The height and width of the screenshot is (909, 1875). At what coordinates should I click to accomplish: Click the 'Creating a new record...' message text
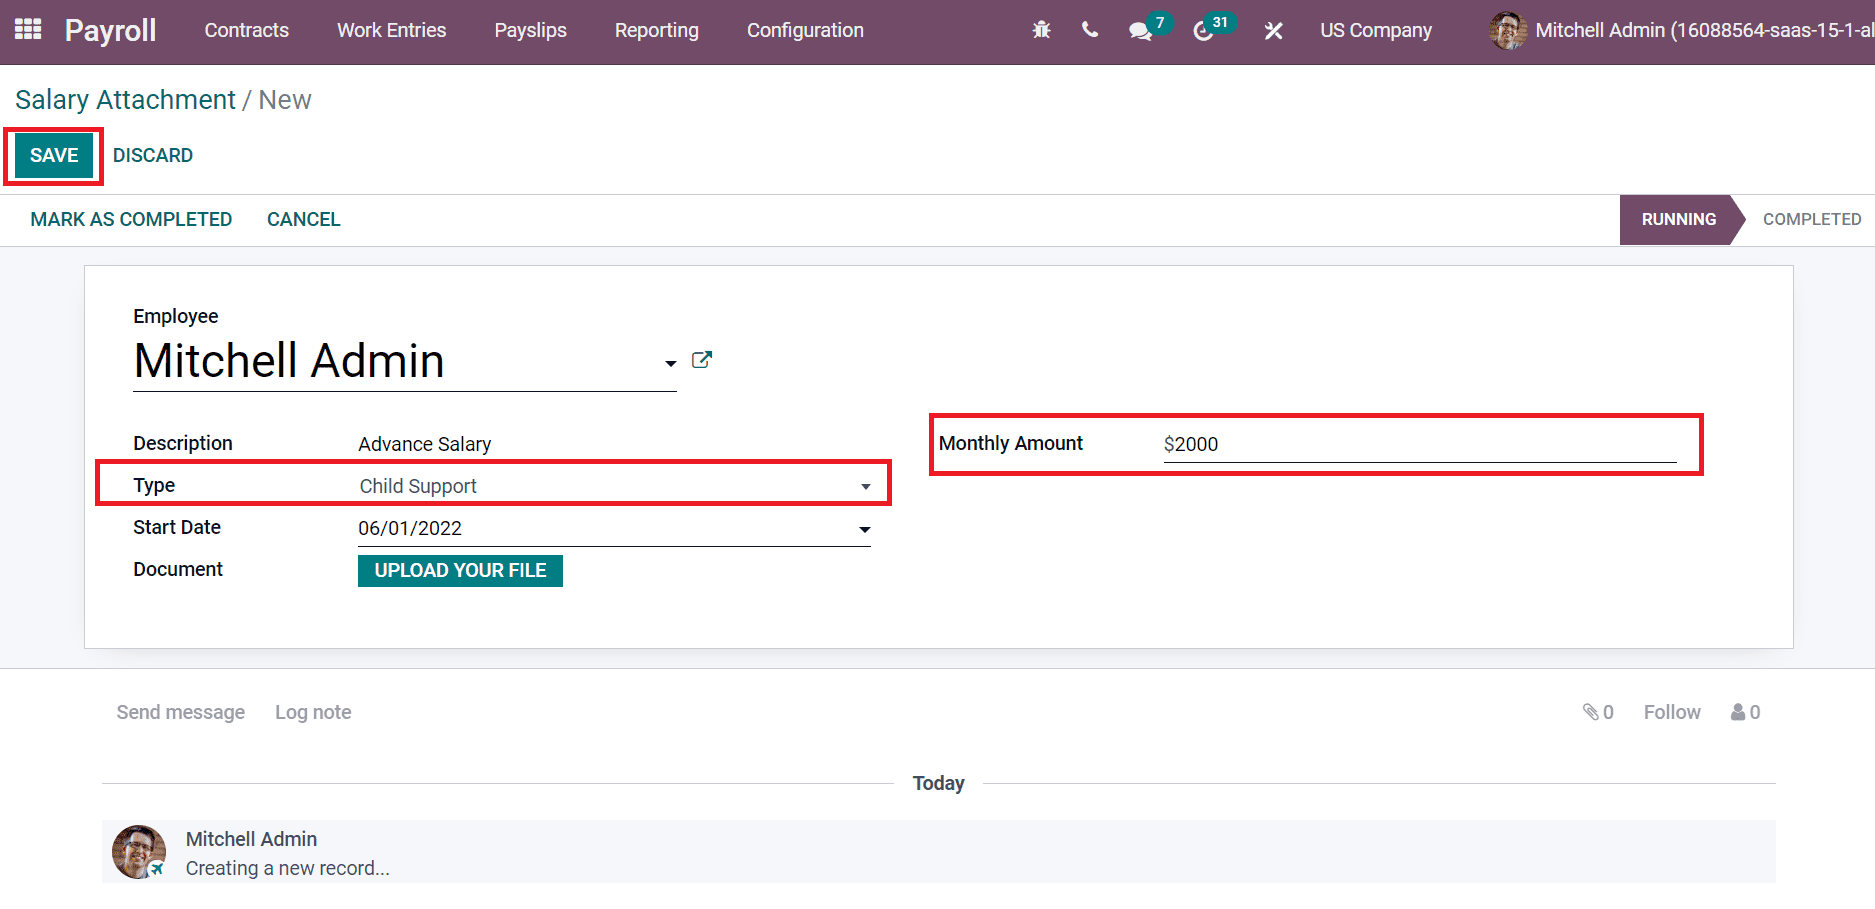click(x=288, y=868)
